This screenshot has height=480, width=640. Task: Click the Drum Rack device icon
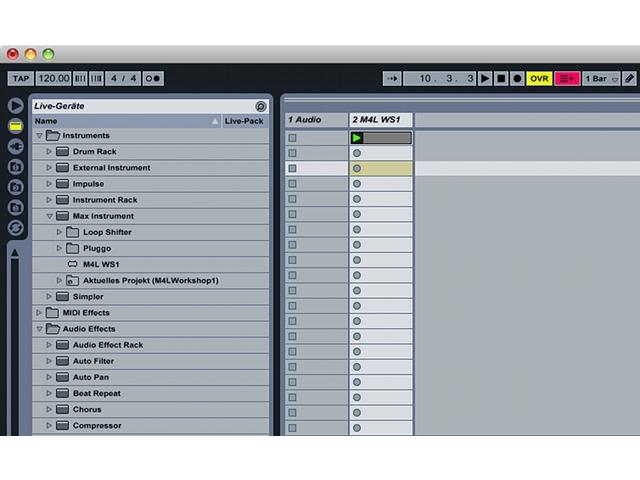[x=62, y=151]
